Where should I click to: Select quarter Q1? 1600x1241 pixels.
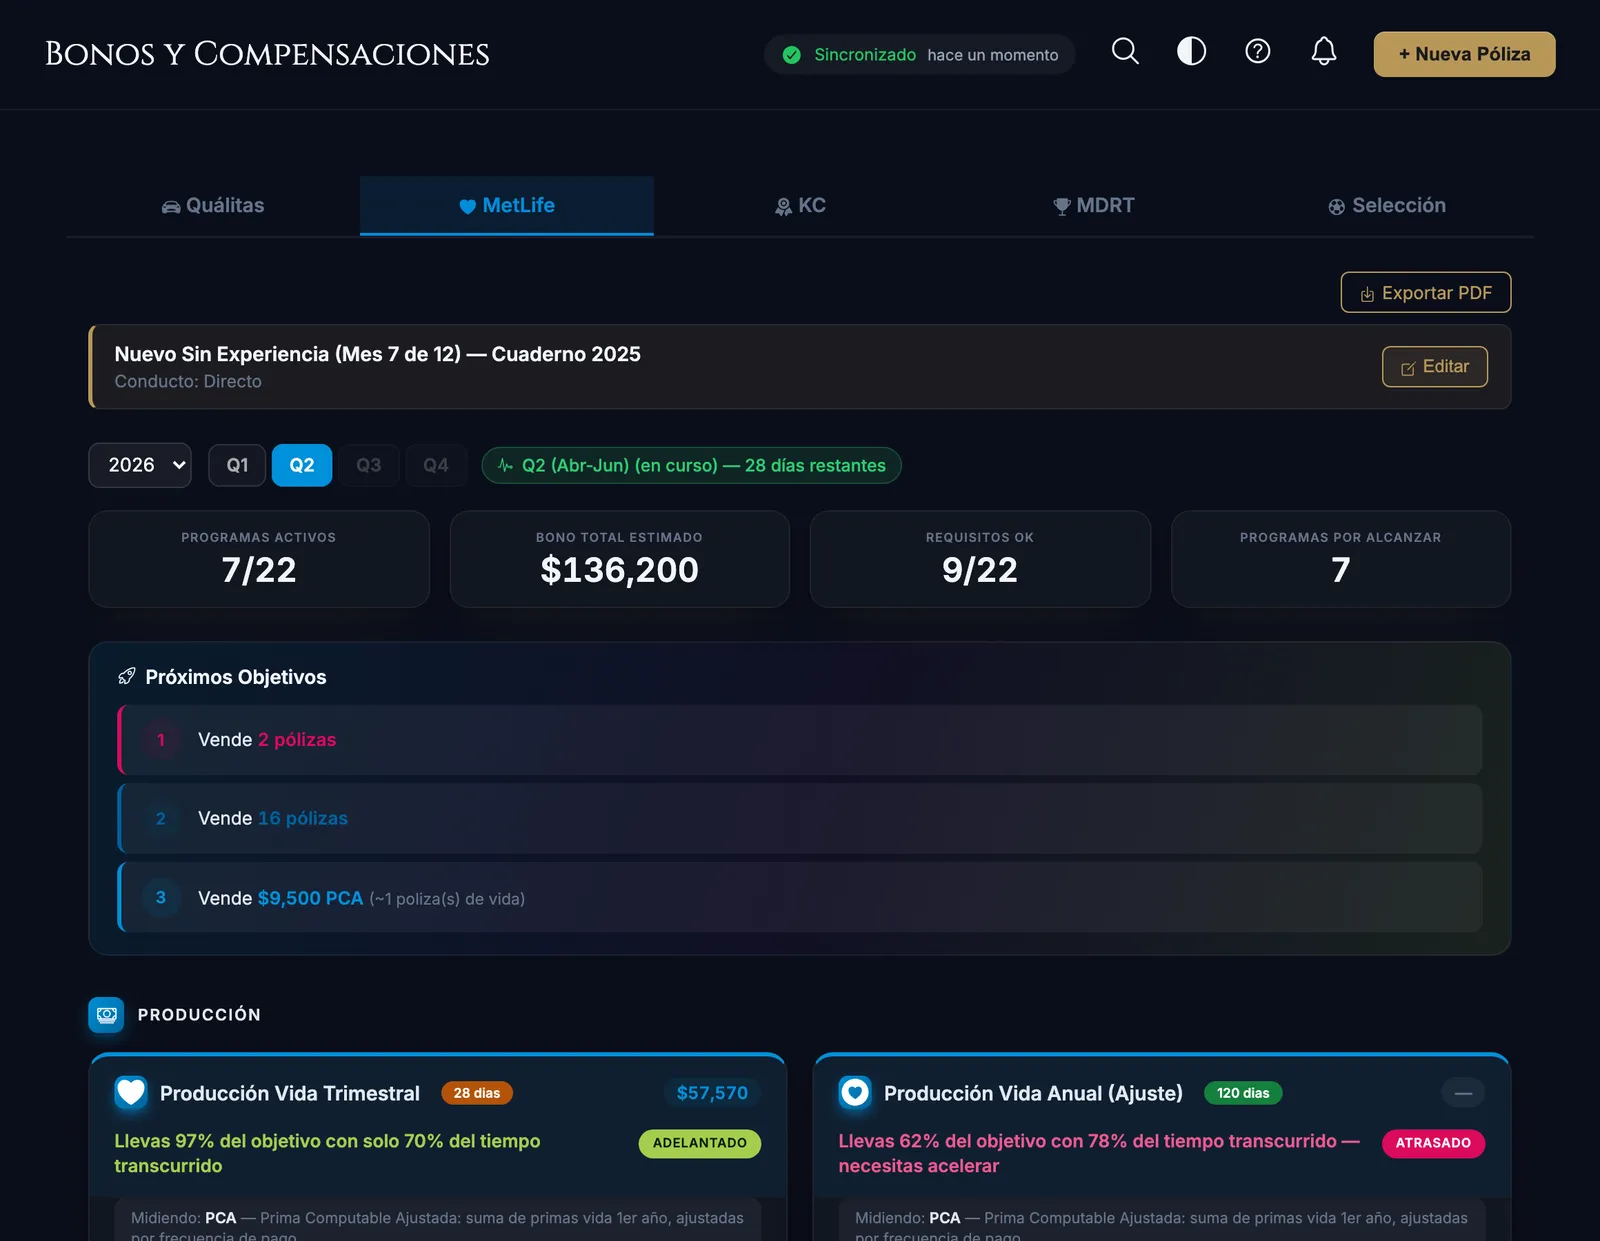[237, 465]
